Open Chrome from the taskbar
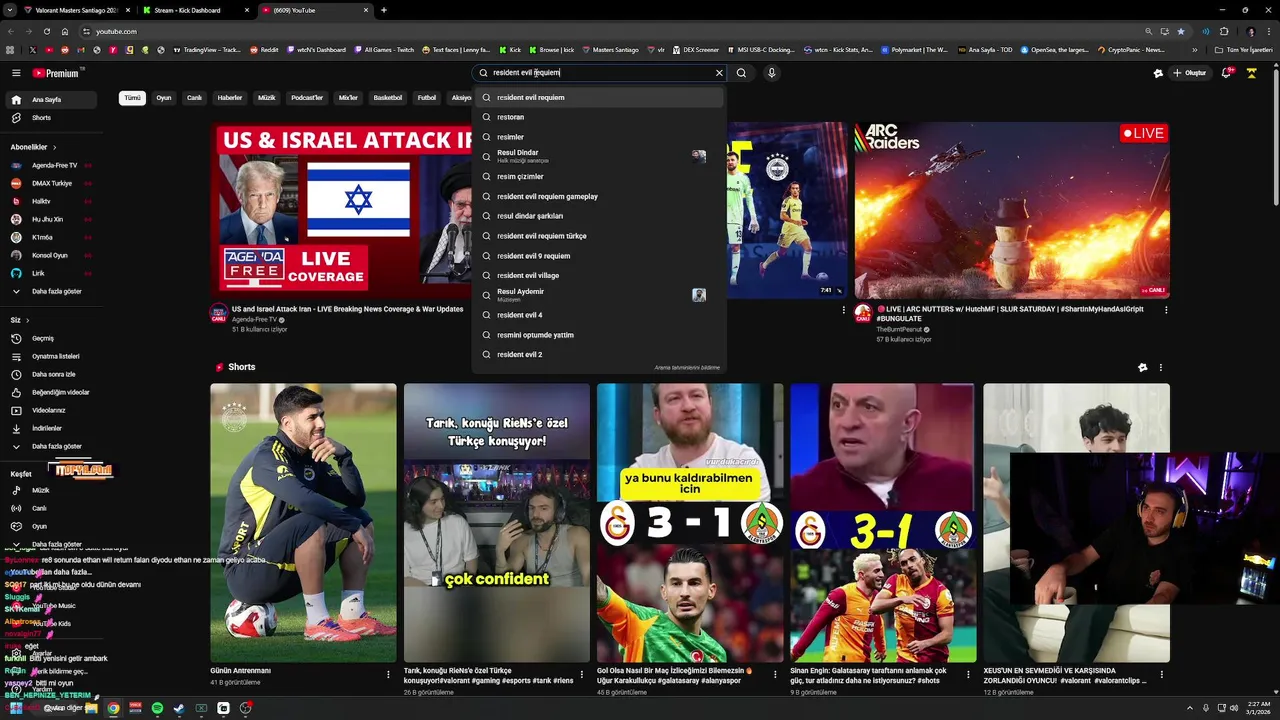Viewport: 1280px width, 720px height. pos(113,708)
